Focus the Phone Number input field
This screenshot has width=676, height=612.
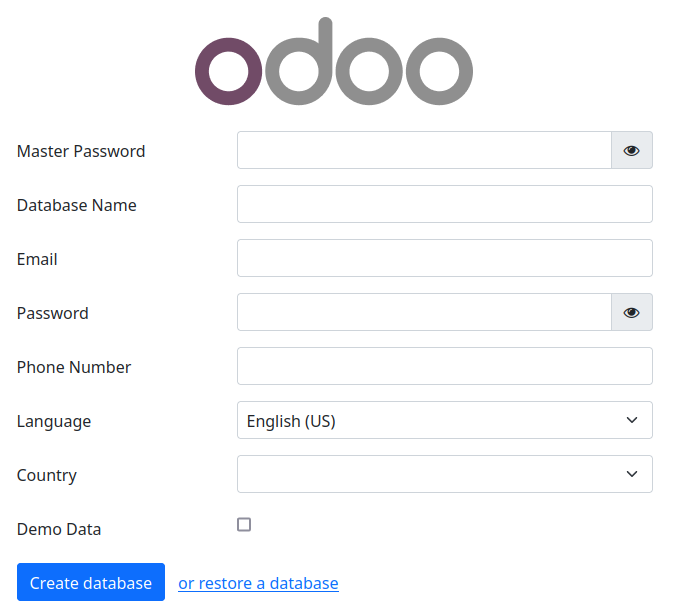[444, 366]
